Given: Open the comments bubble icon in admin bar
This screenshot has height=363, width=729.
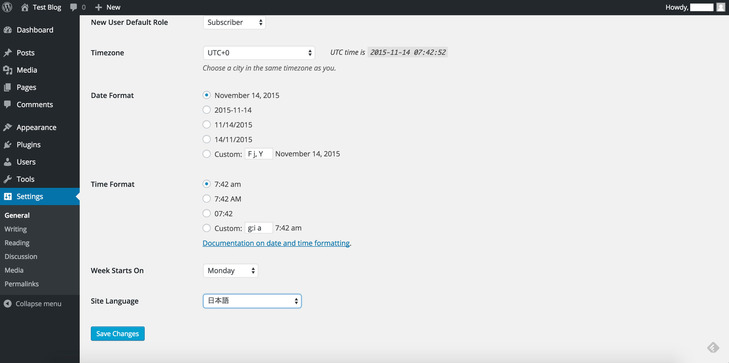Looking at the screenshot, I should tap(73, 7).
